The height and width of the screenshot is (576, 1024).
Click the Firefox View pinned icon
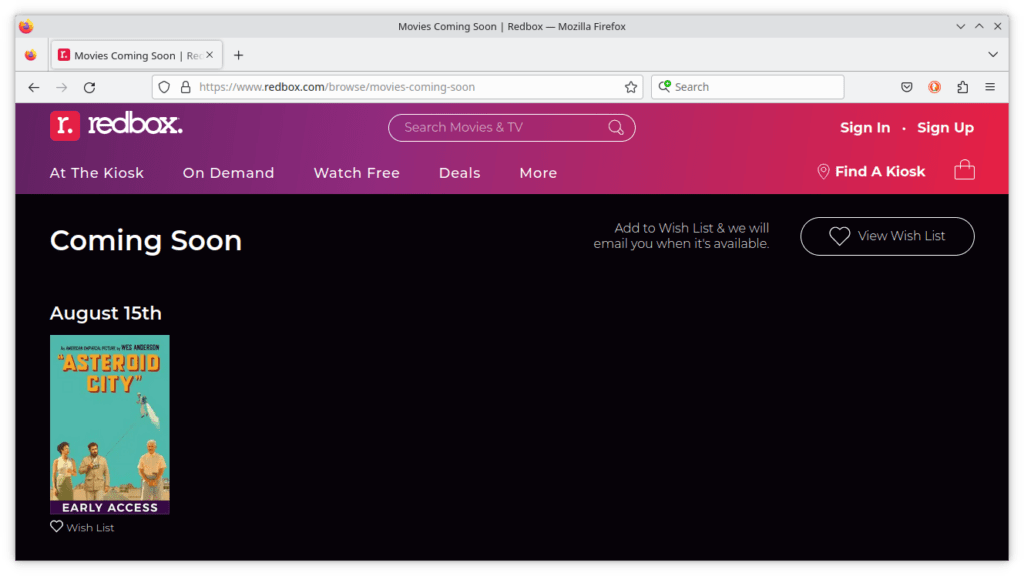click(x=31, y=55)
